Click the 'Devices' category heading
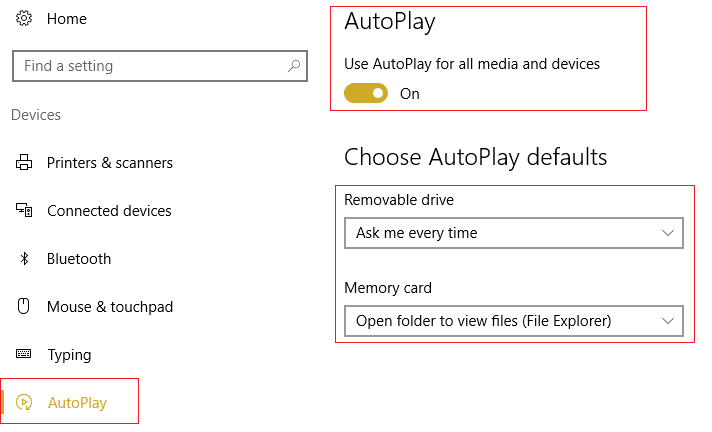This screenshot has width=712, height=432. click(36, 115)
